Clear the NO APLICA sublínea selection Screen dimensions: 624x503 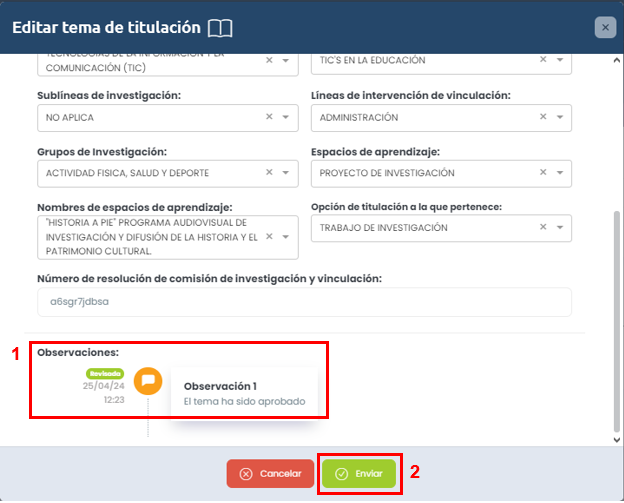[269, 117]
